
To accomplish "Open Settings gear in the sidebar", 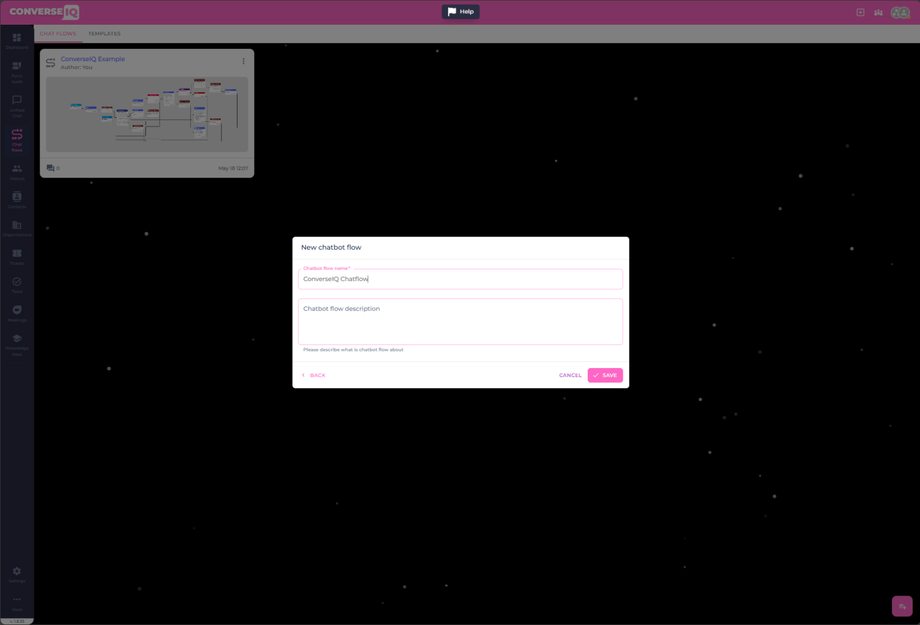I will click(x=16, y=575).
